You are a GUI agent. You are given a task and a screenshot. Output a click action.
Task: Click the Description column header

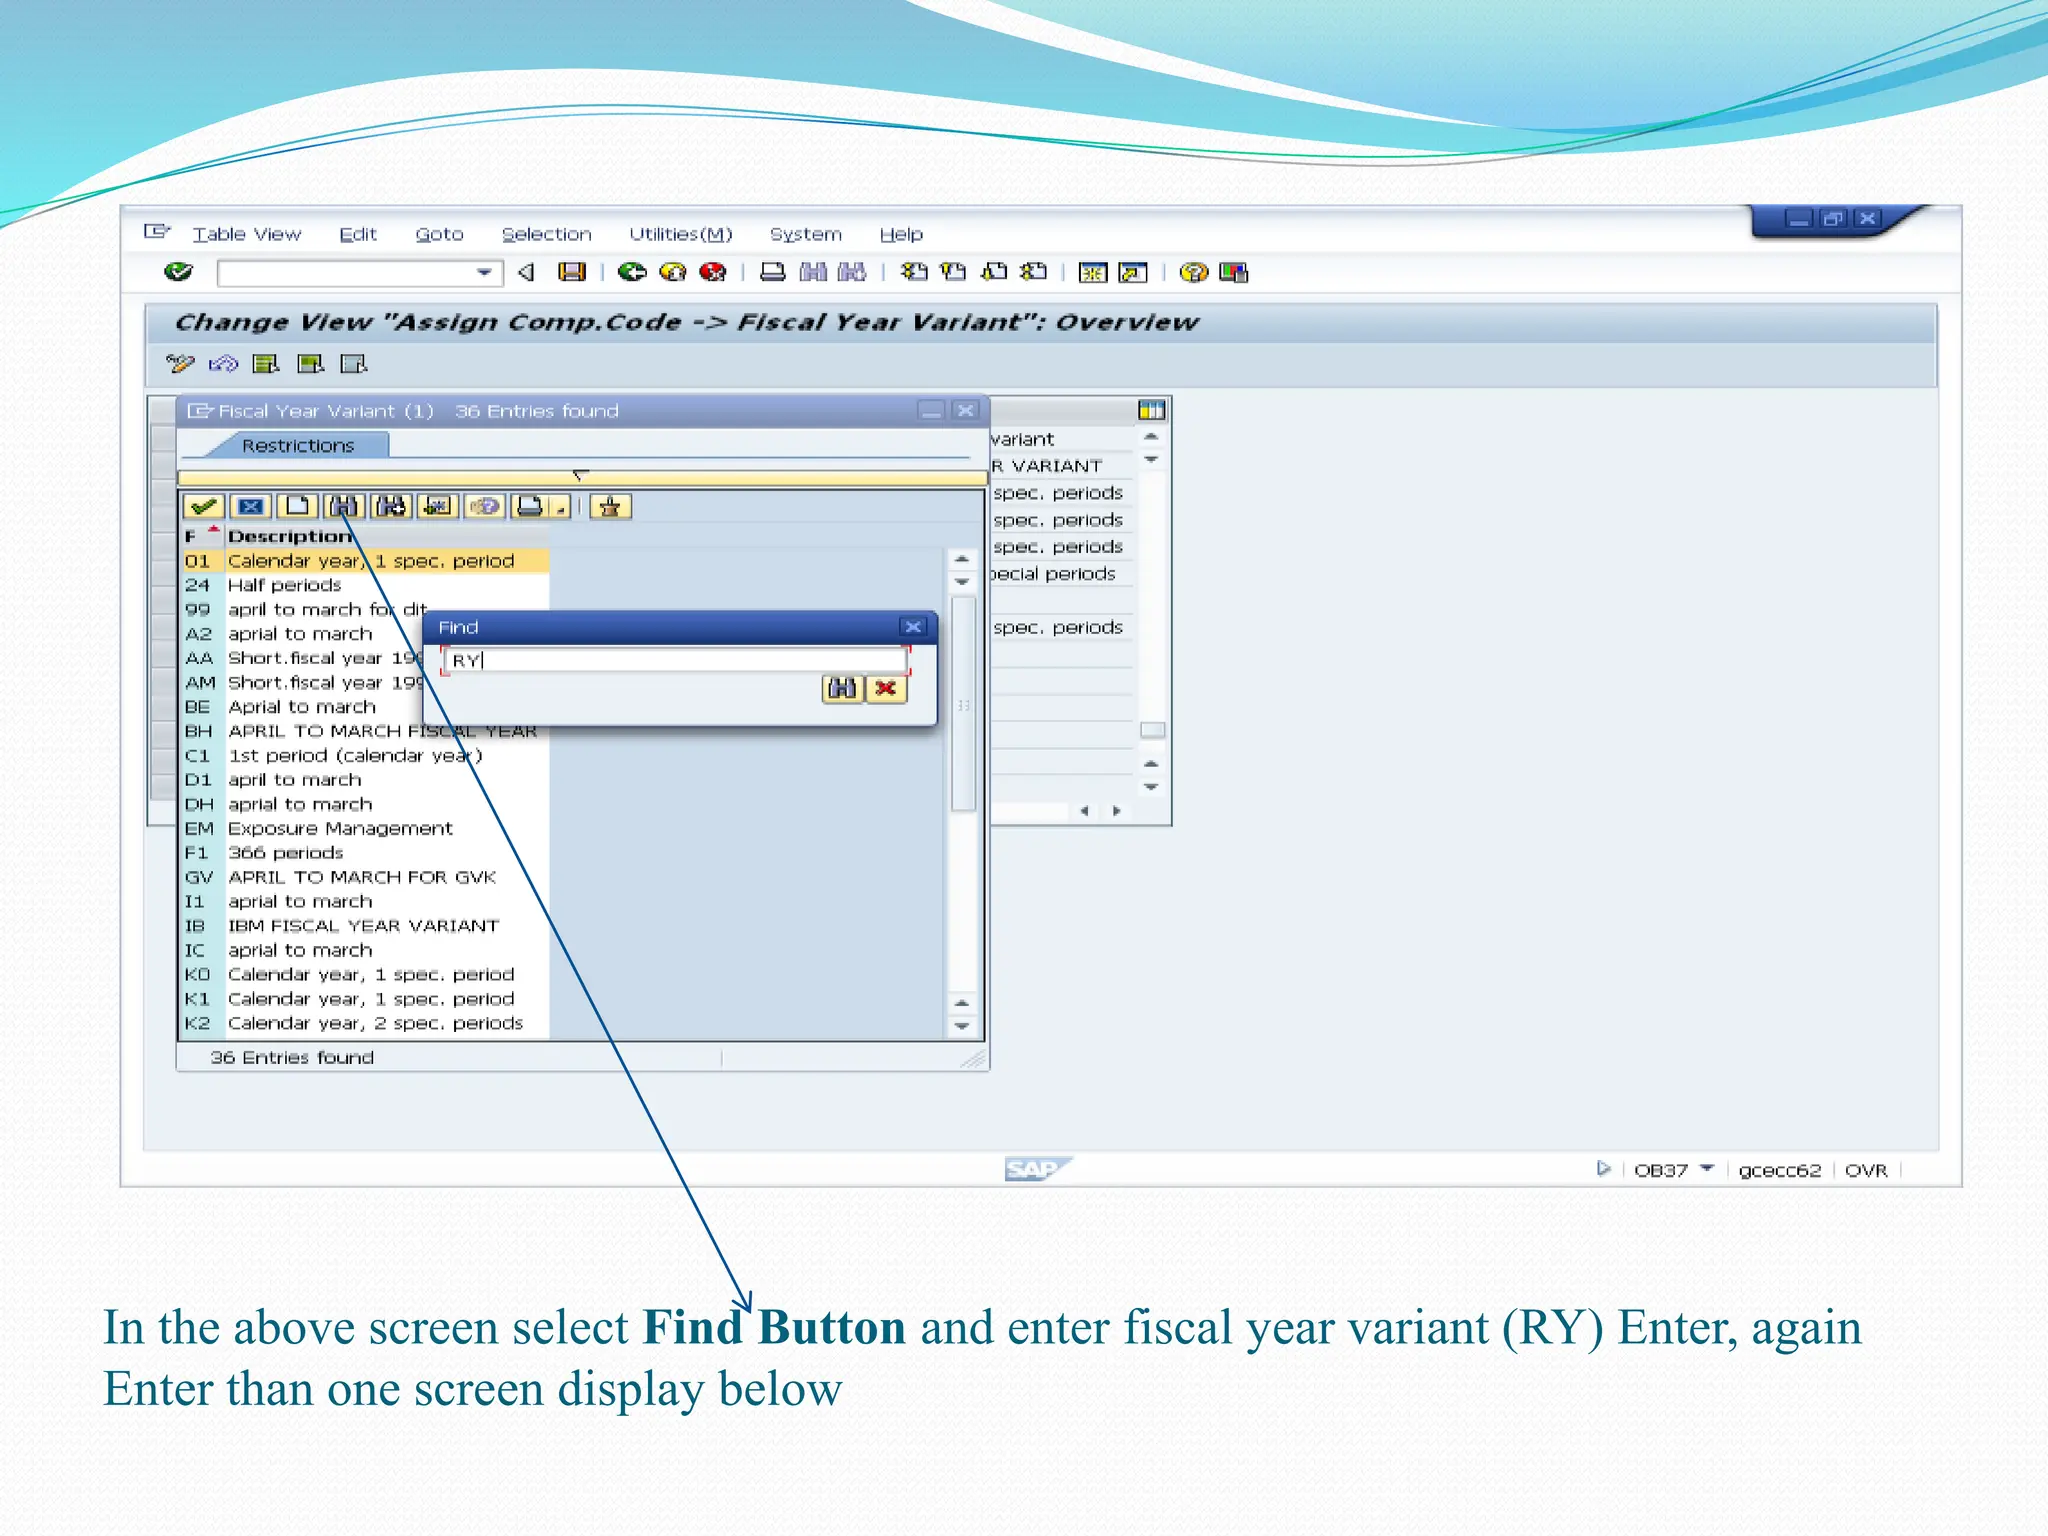[290, 536]
